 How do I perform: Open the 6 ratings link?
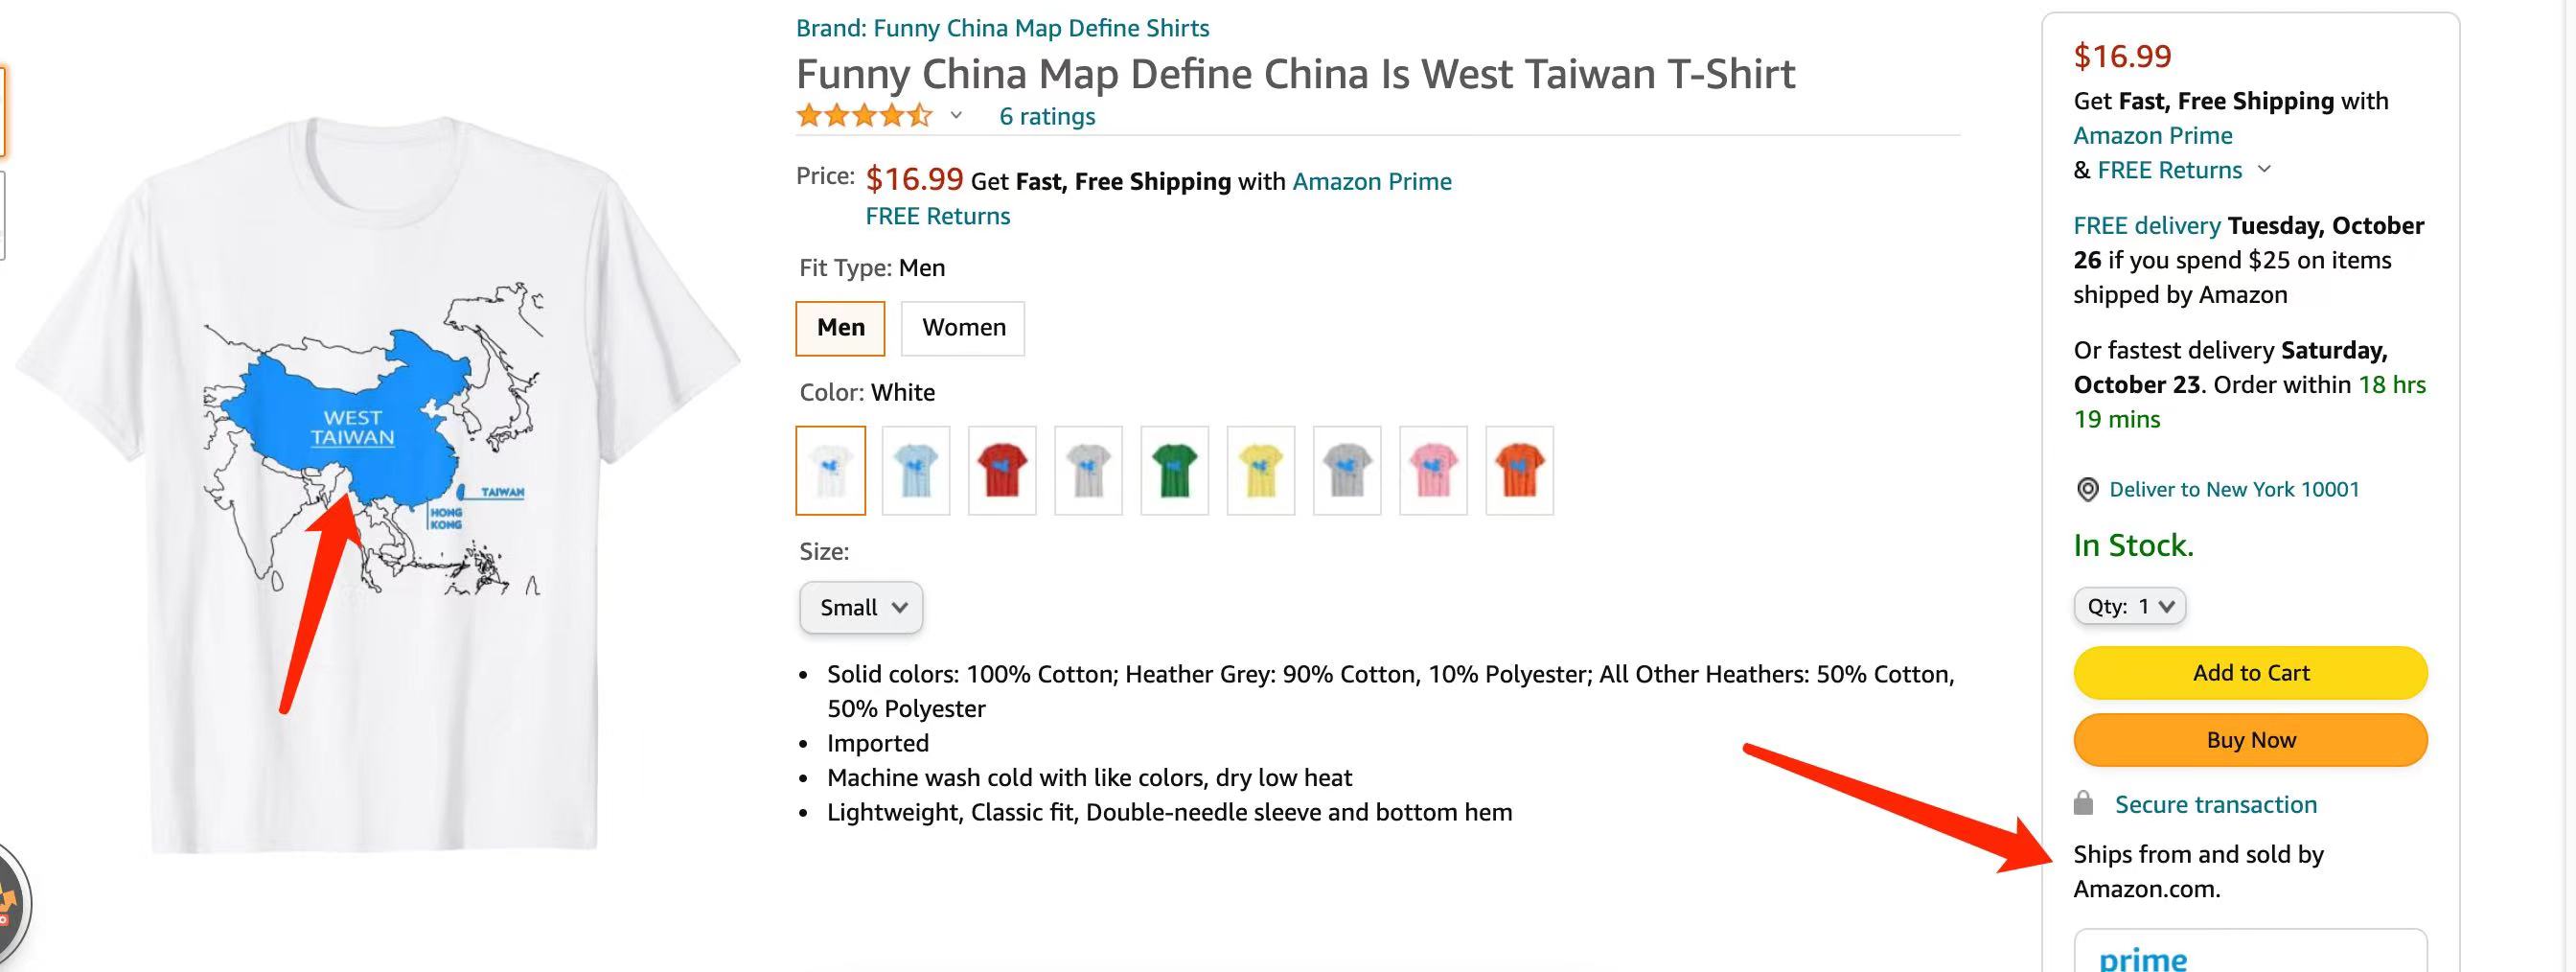[1047, 117]
